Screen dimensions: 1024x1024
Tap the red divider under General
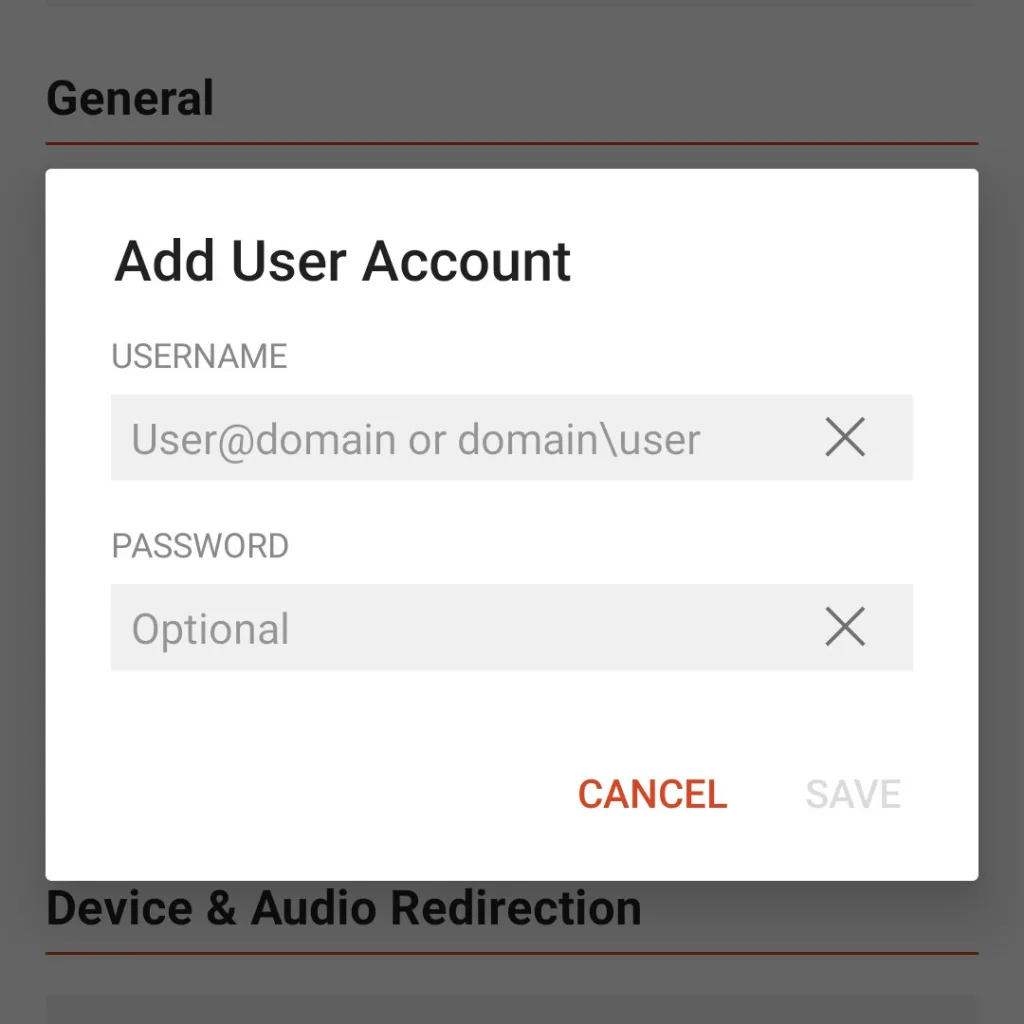(x=511, y=143)
